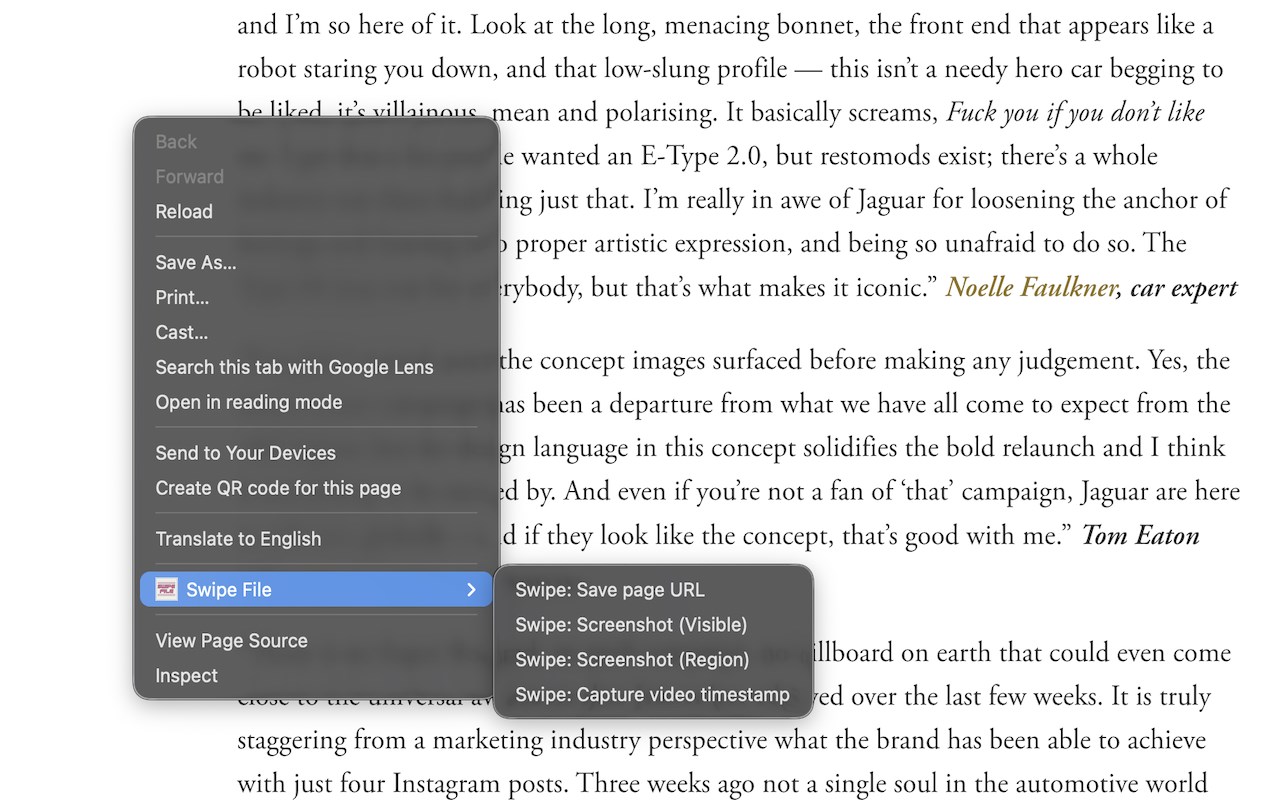This screenshot has width=1280, height=800.
Task: Open View Page Source
Action: (316, 641)
